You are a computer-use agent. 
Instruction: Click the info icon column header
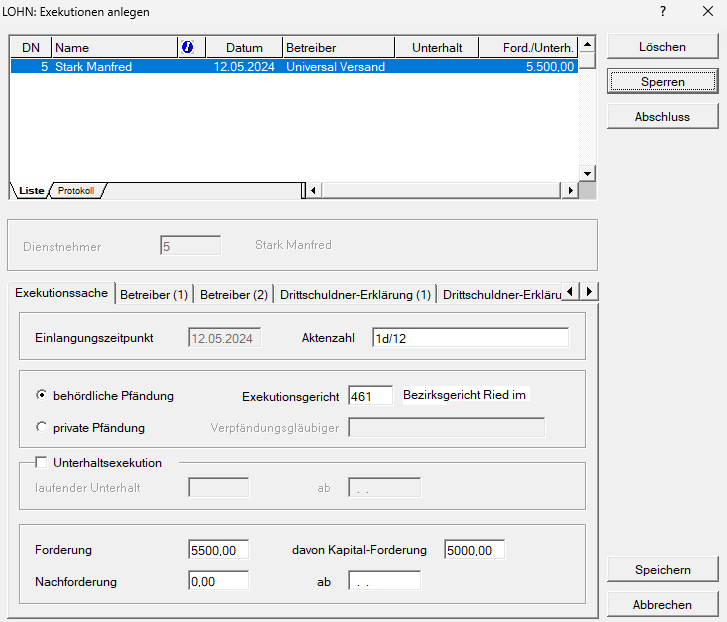187,47
